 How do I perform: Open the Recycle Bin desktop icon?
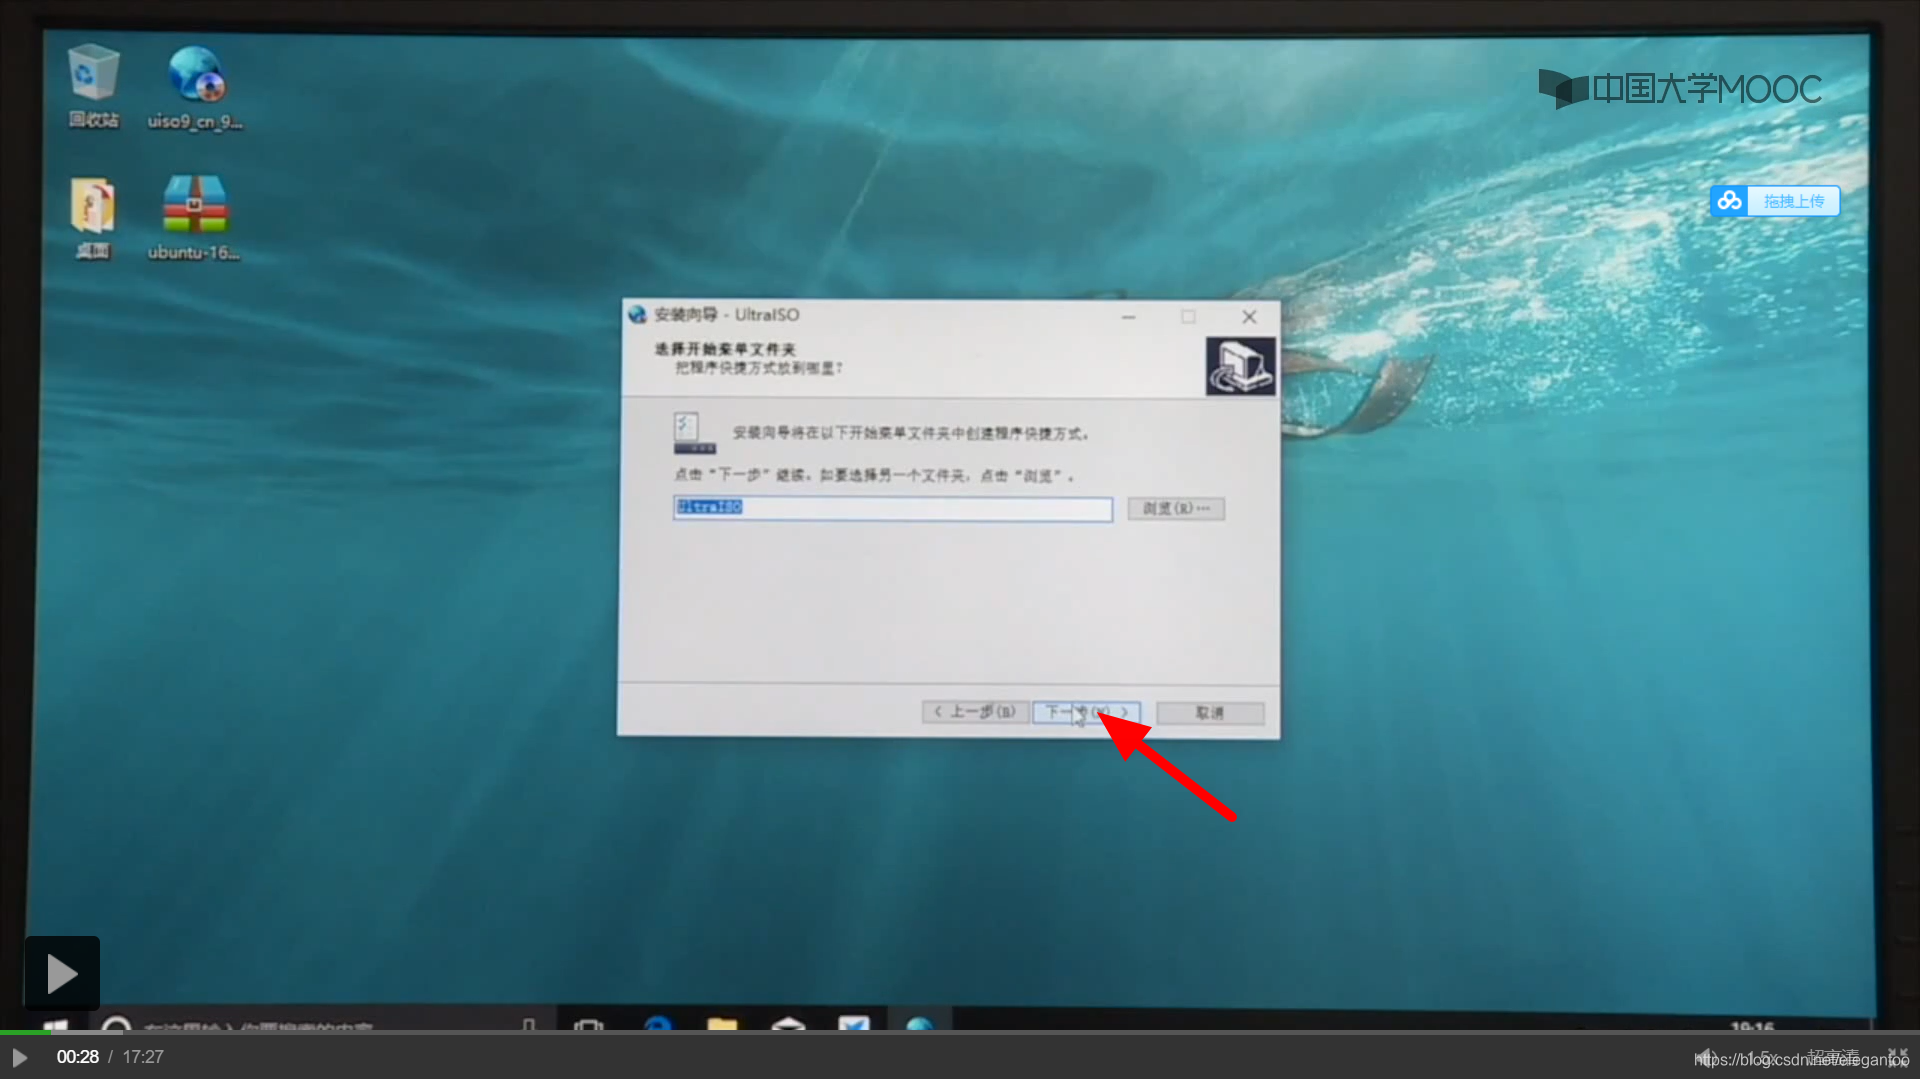pyautogui.click(x=93, y=86)
